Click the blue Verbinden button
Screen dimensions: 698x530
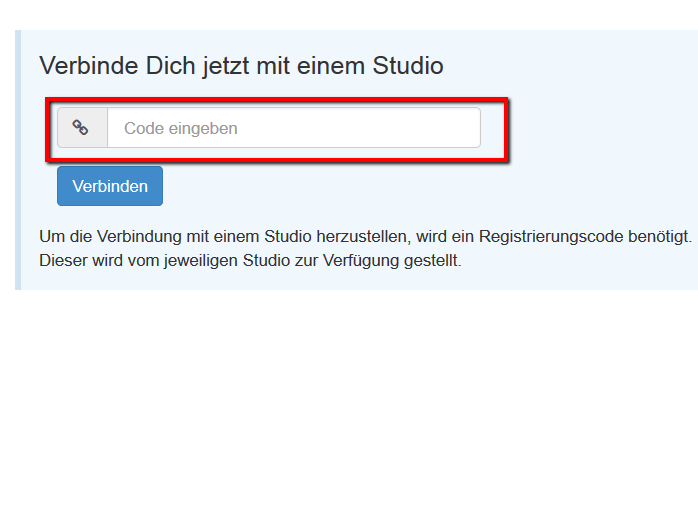[x=110, y=186]
